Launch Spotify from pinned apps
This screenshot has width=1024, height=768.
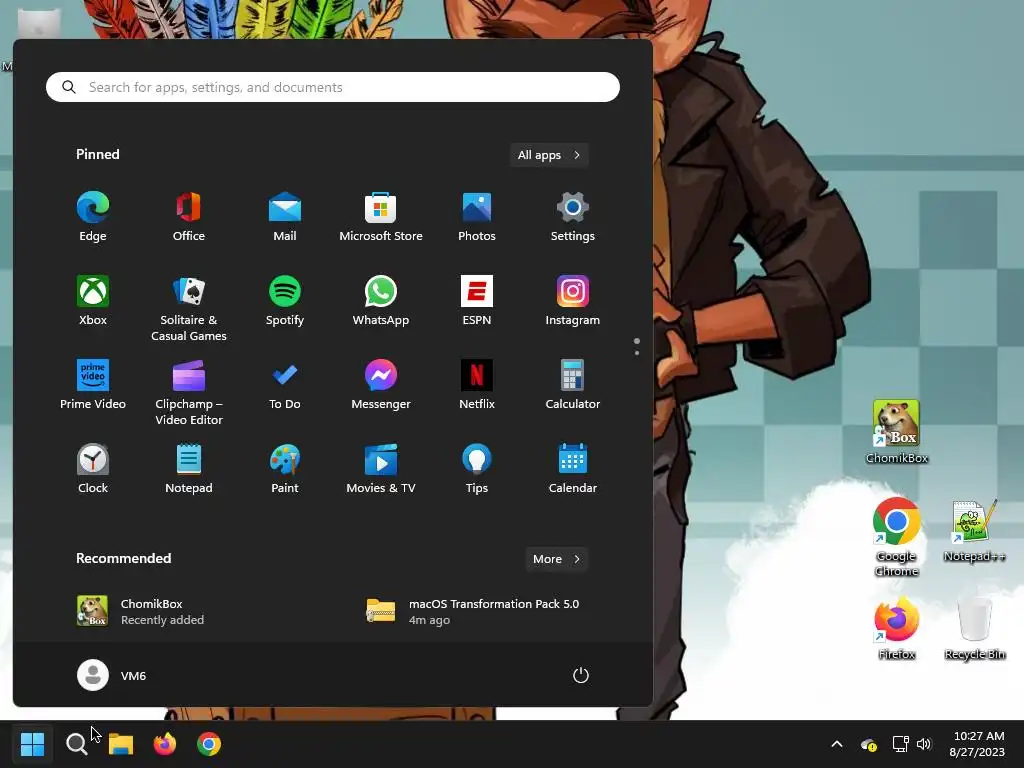(285, 300)
